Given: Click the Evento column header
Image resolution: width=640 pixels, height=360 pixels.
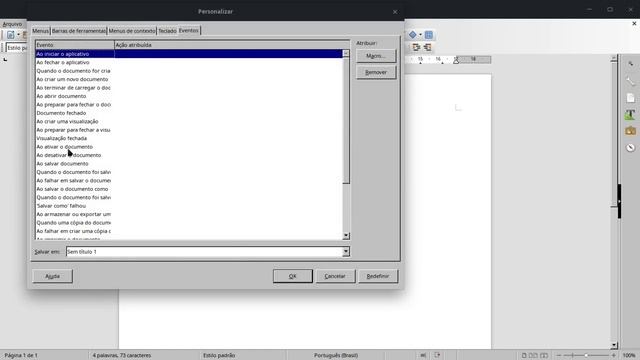Looking at the screenshot, I should 75,45.
